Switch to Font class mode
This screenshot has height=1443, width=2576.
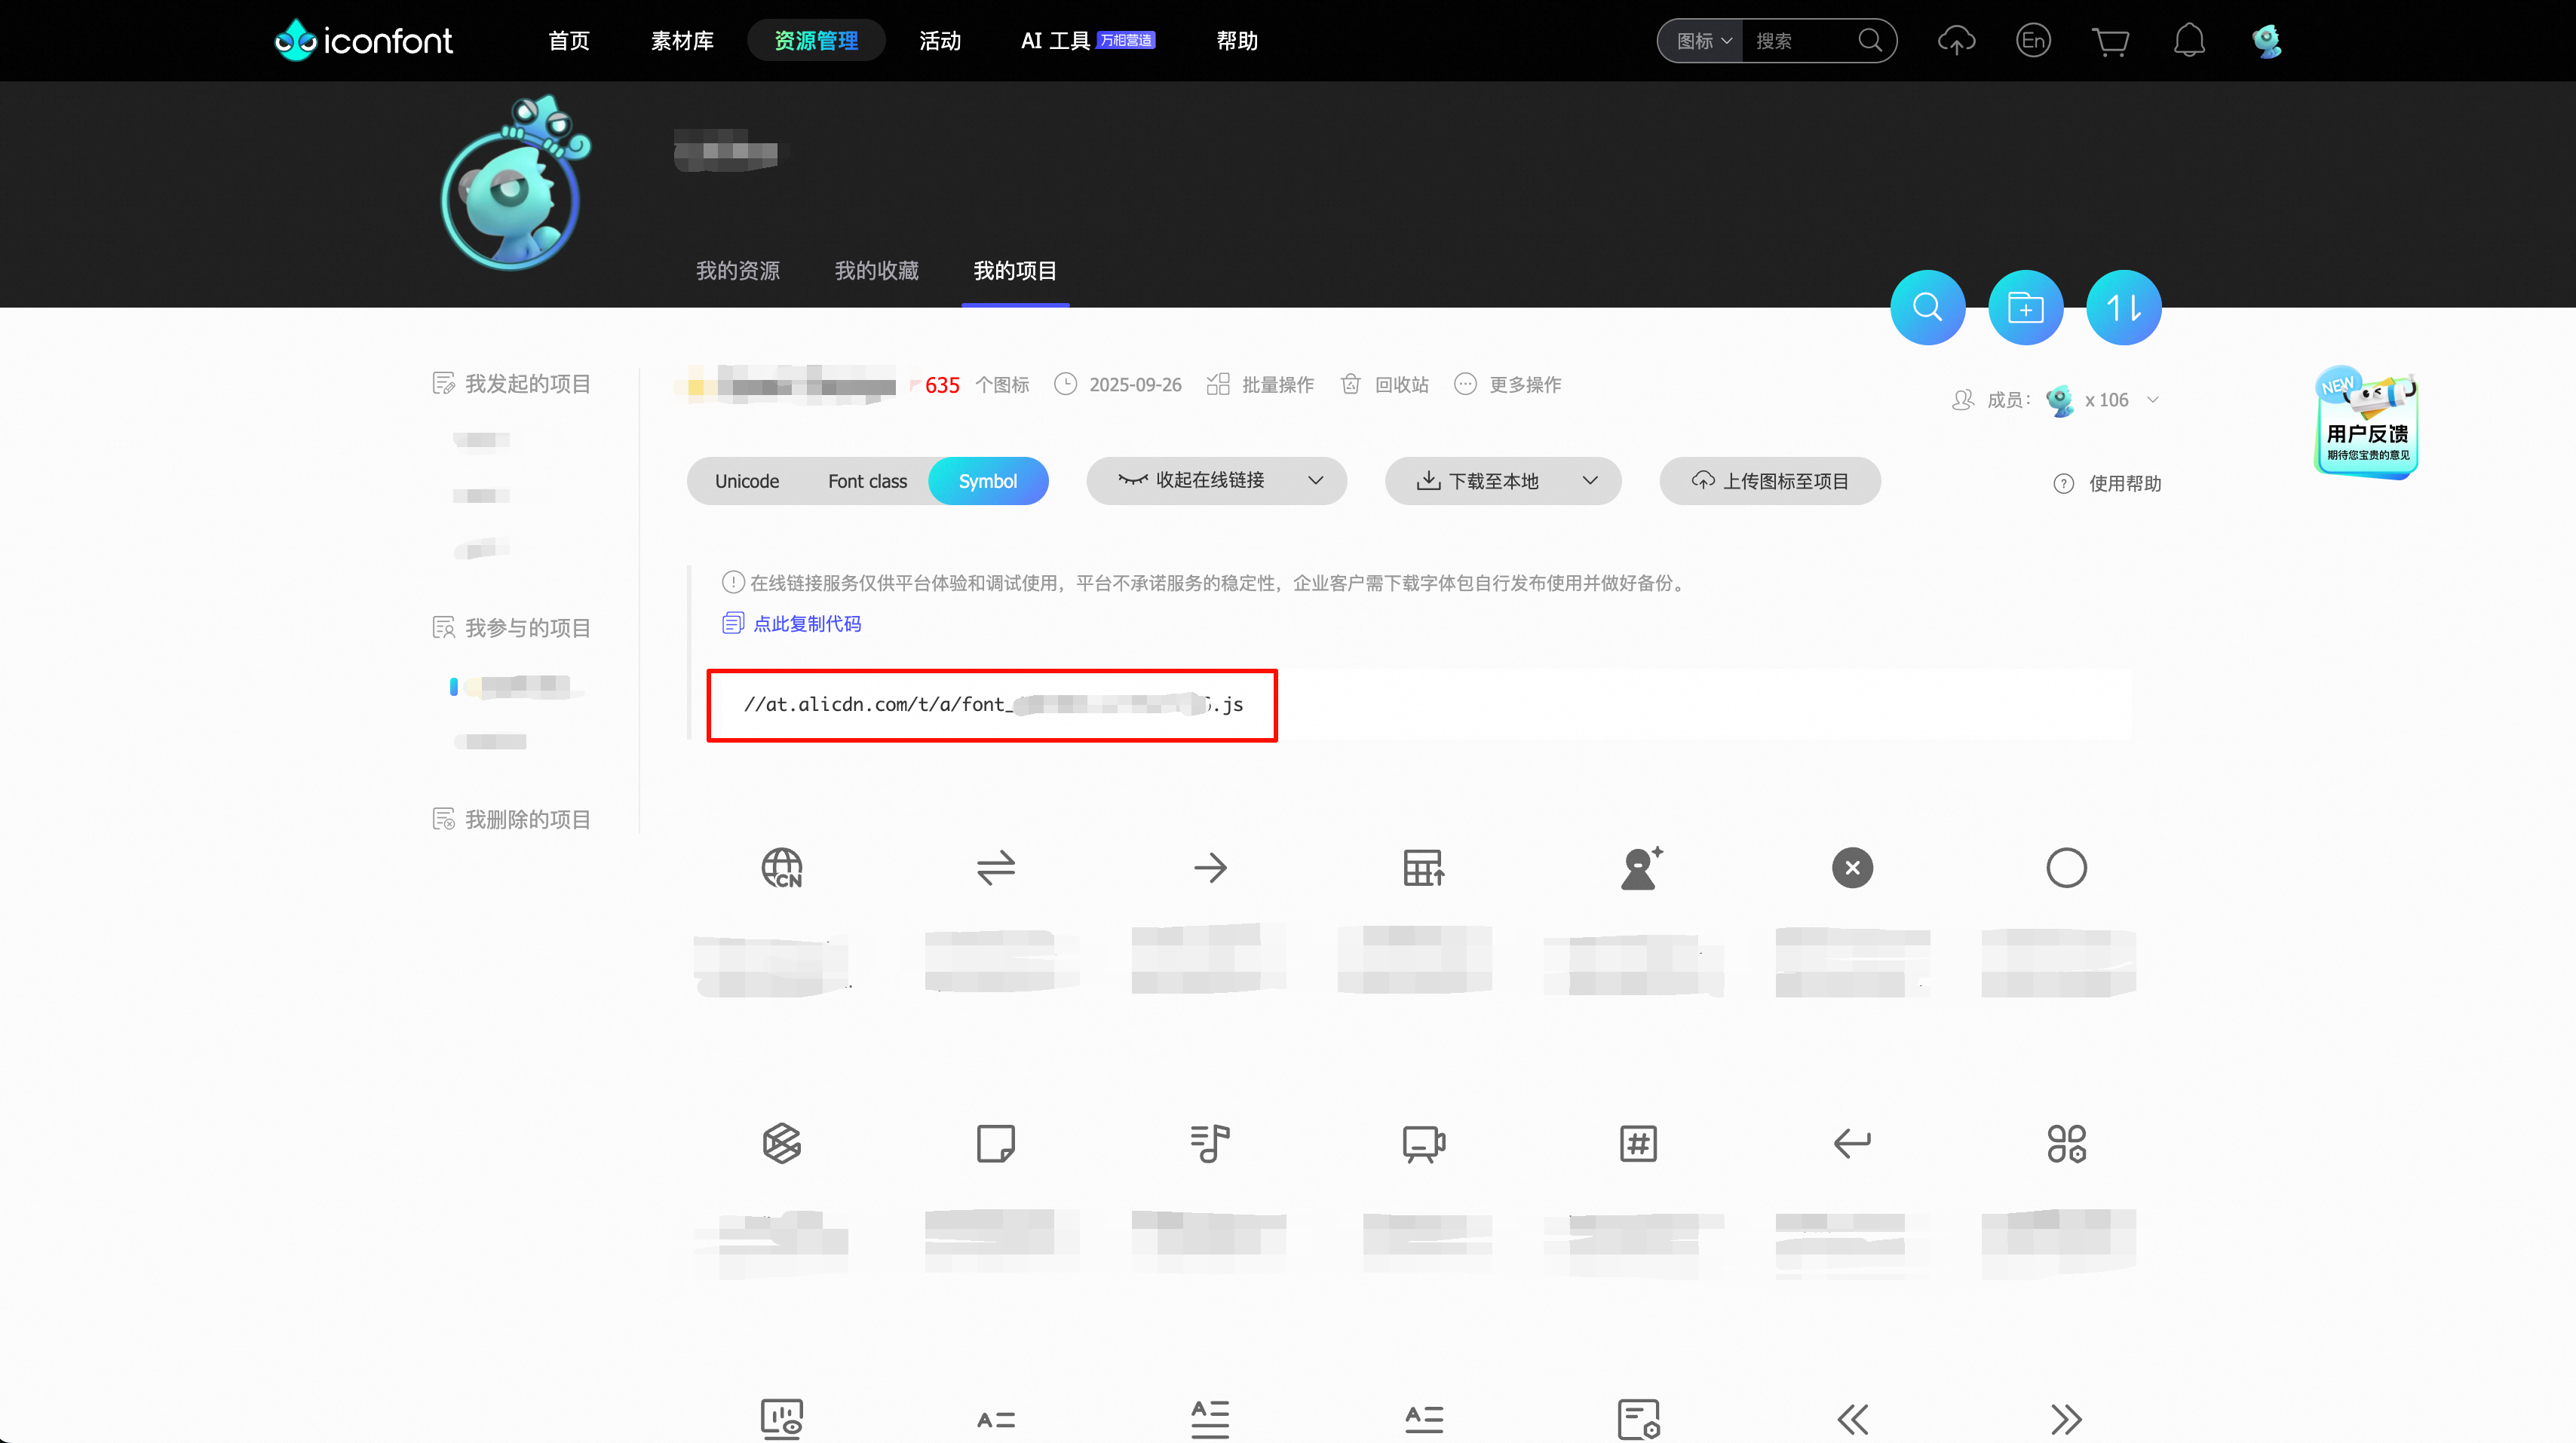coord(867,481)
